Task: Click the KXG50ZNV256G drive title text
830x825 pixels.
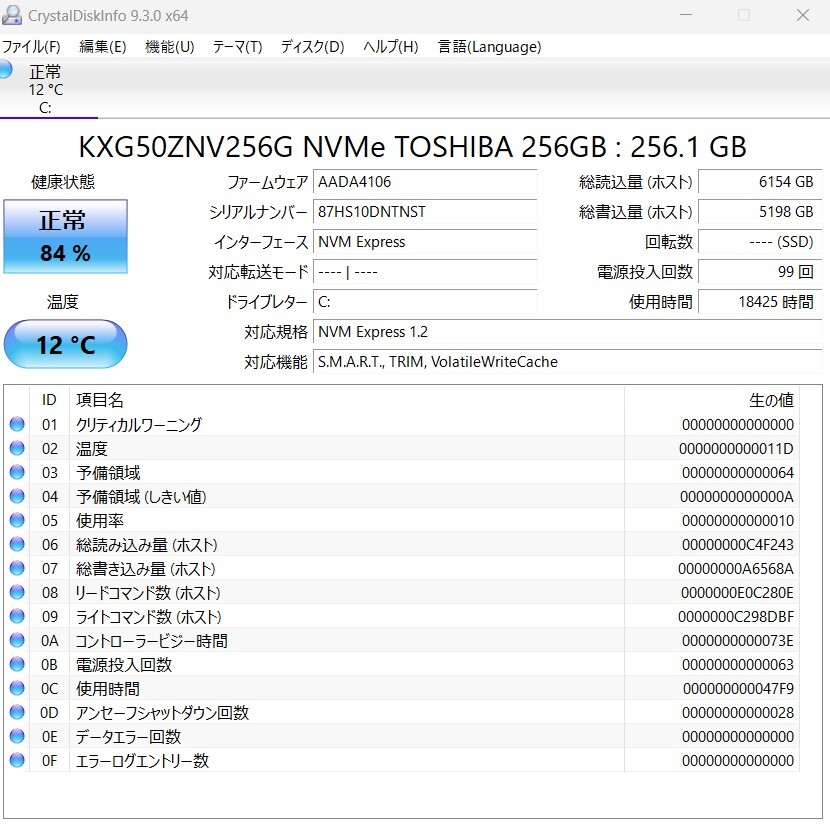Action: pos(414,147)
